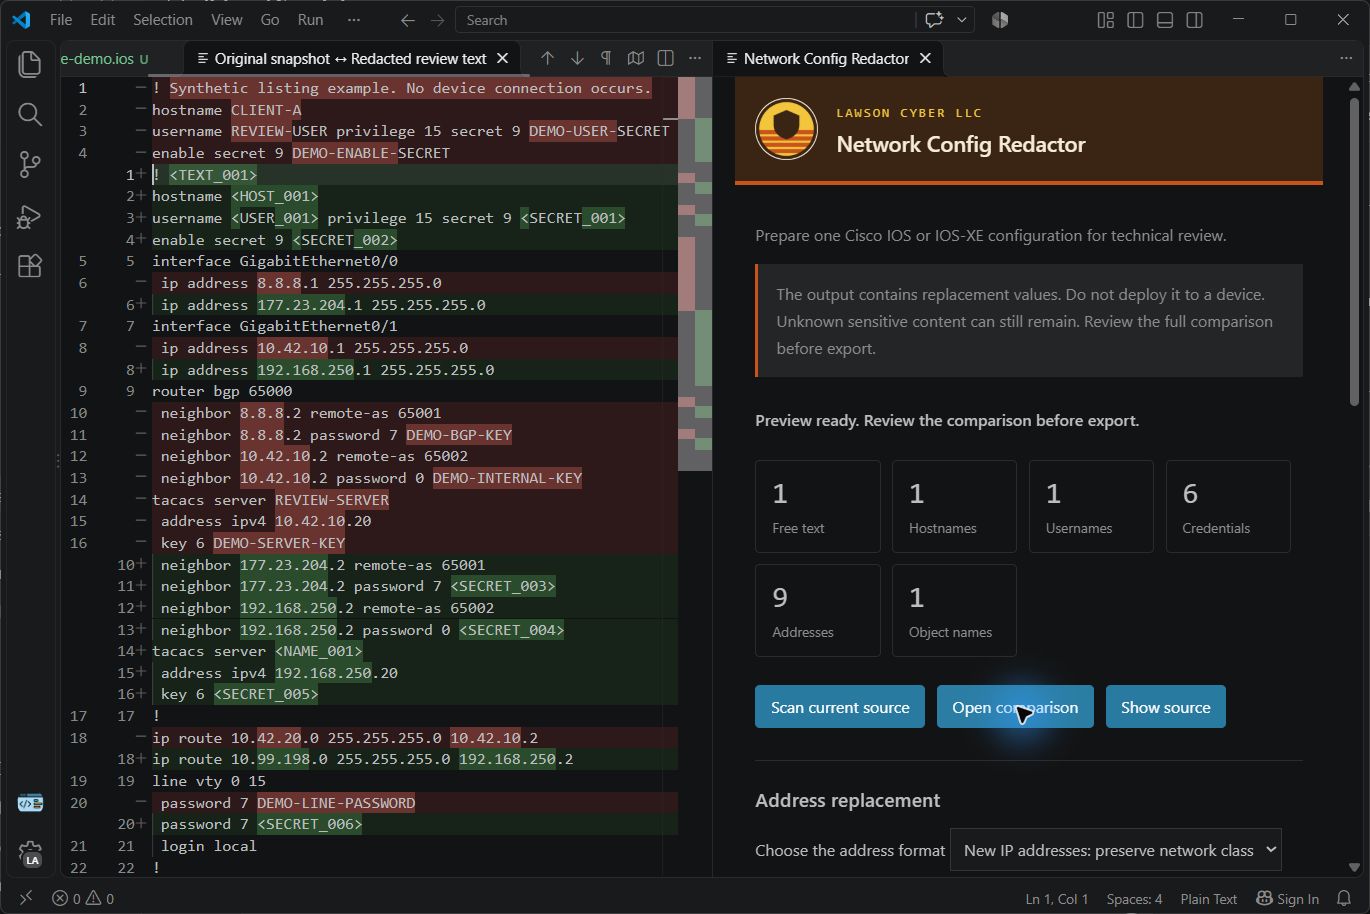Toggle whitespace trimming pilcrow icon in diff toolbar

(606, 58)
